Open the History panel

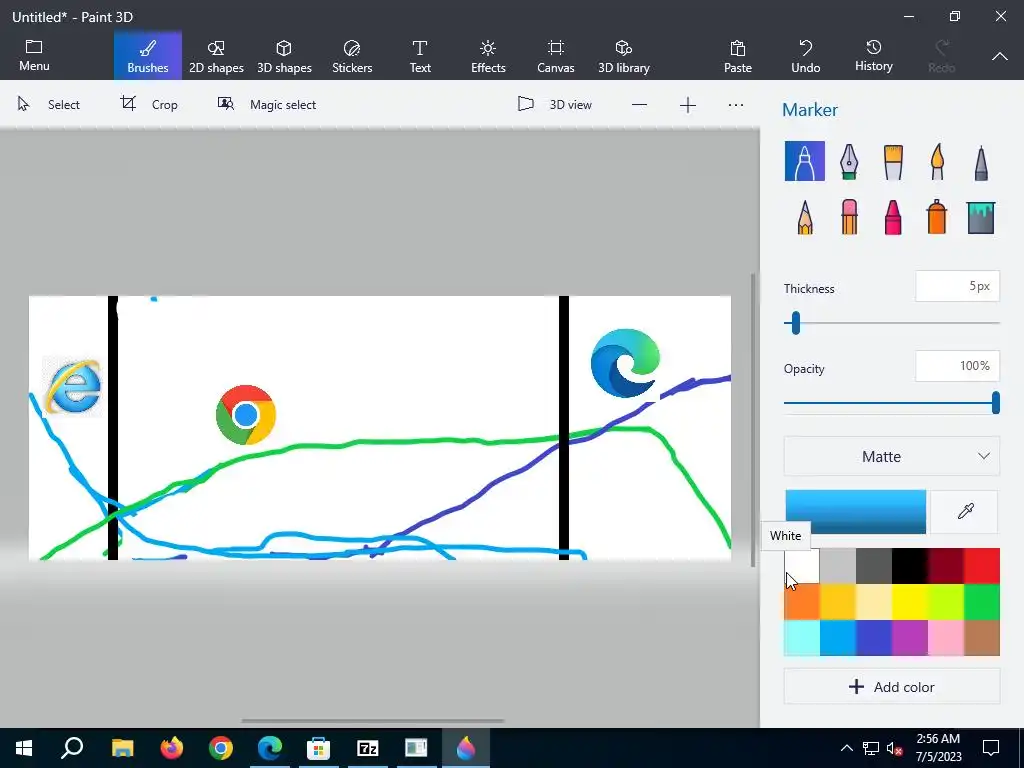(x=873, y=56)
